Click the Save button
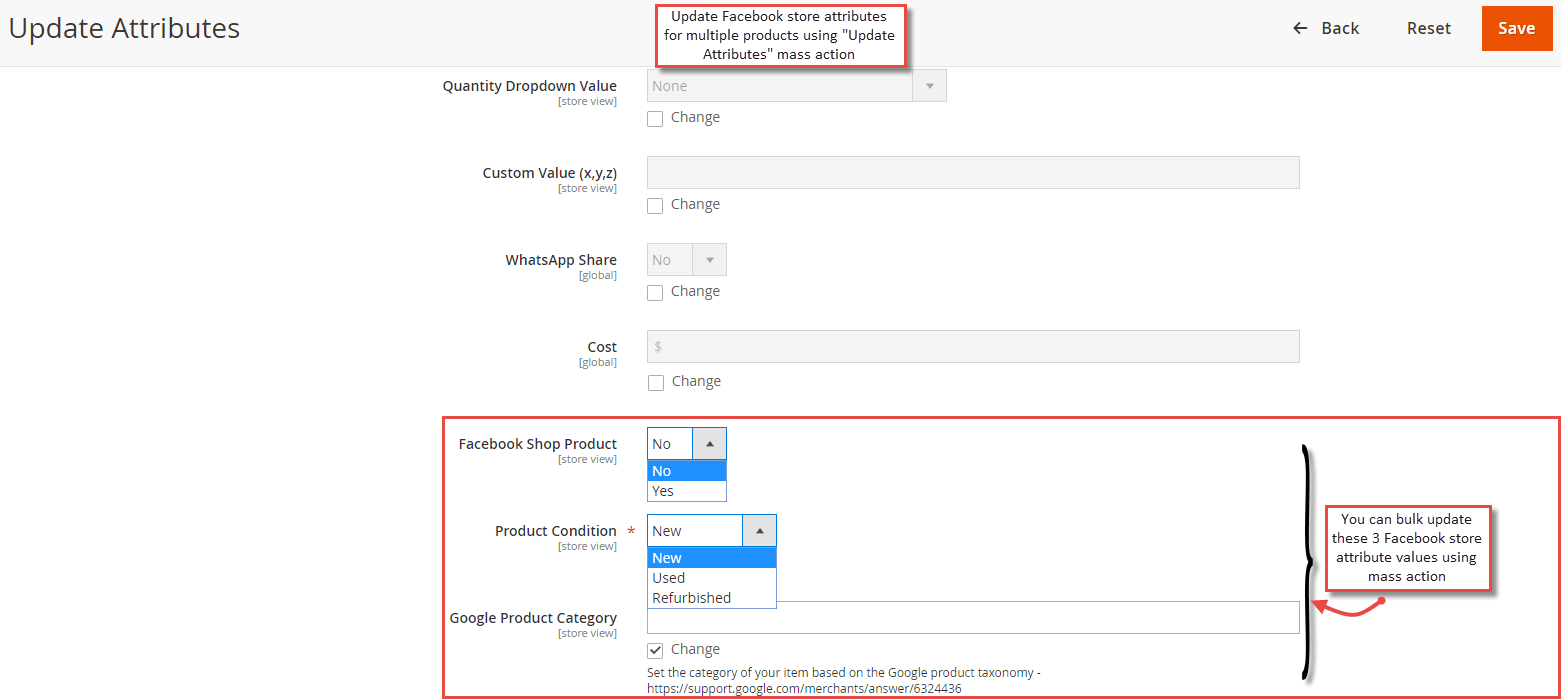Image resolution: width=1561 pixels, height=699 pixels. tap(1516, 28)
